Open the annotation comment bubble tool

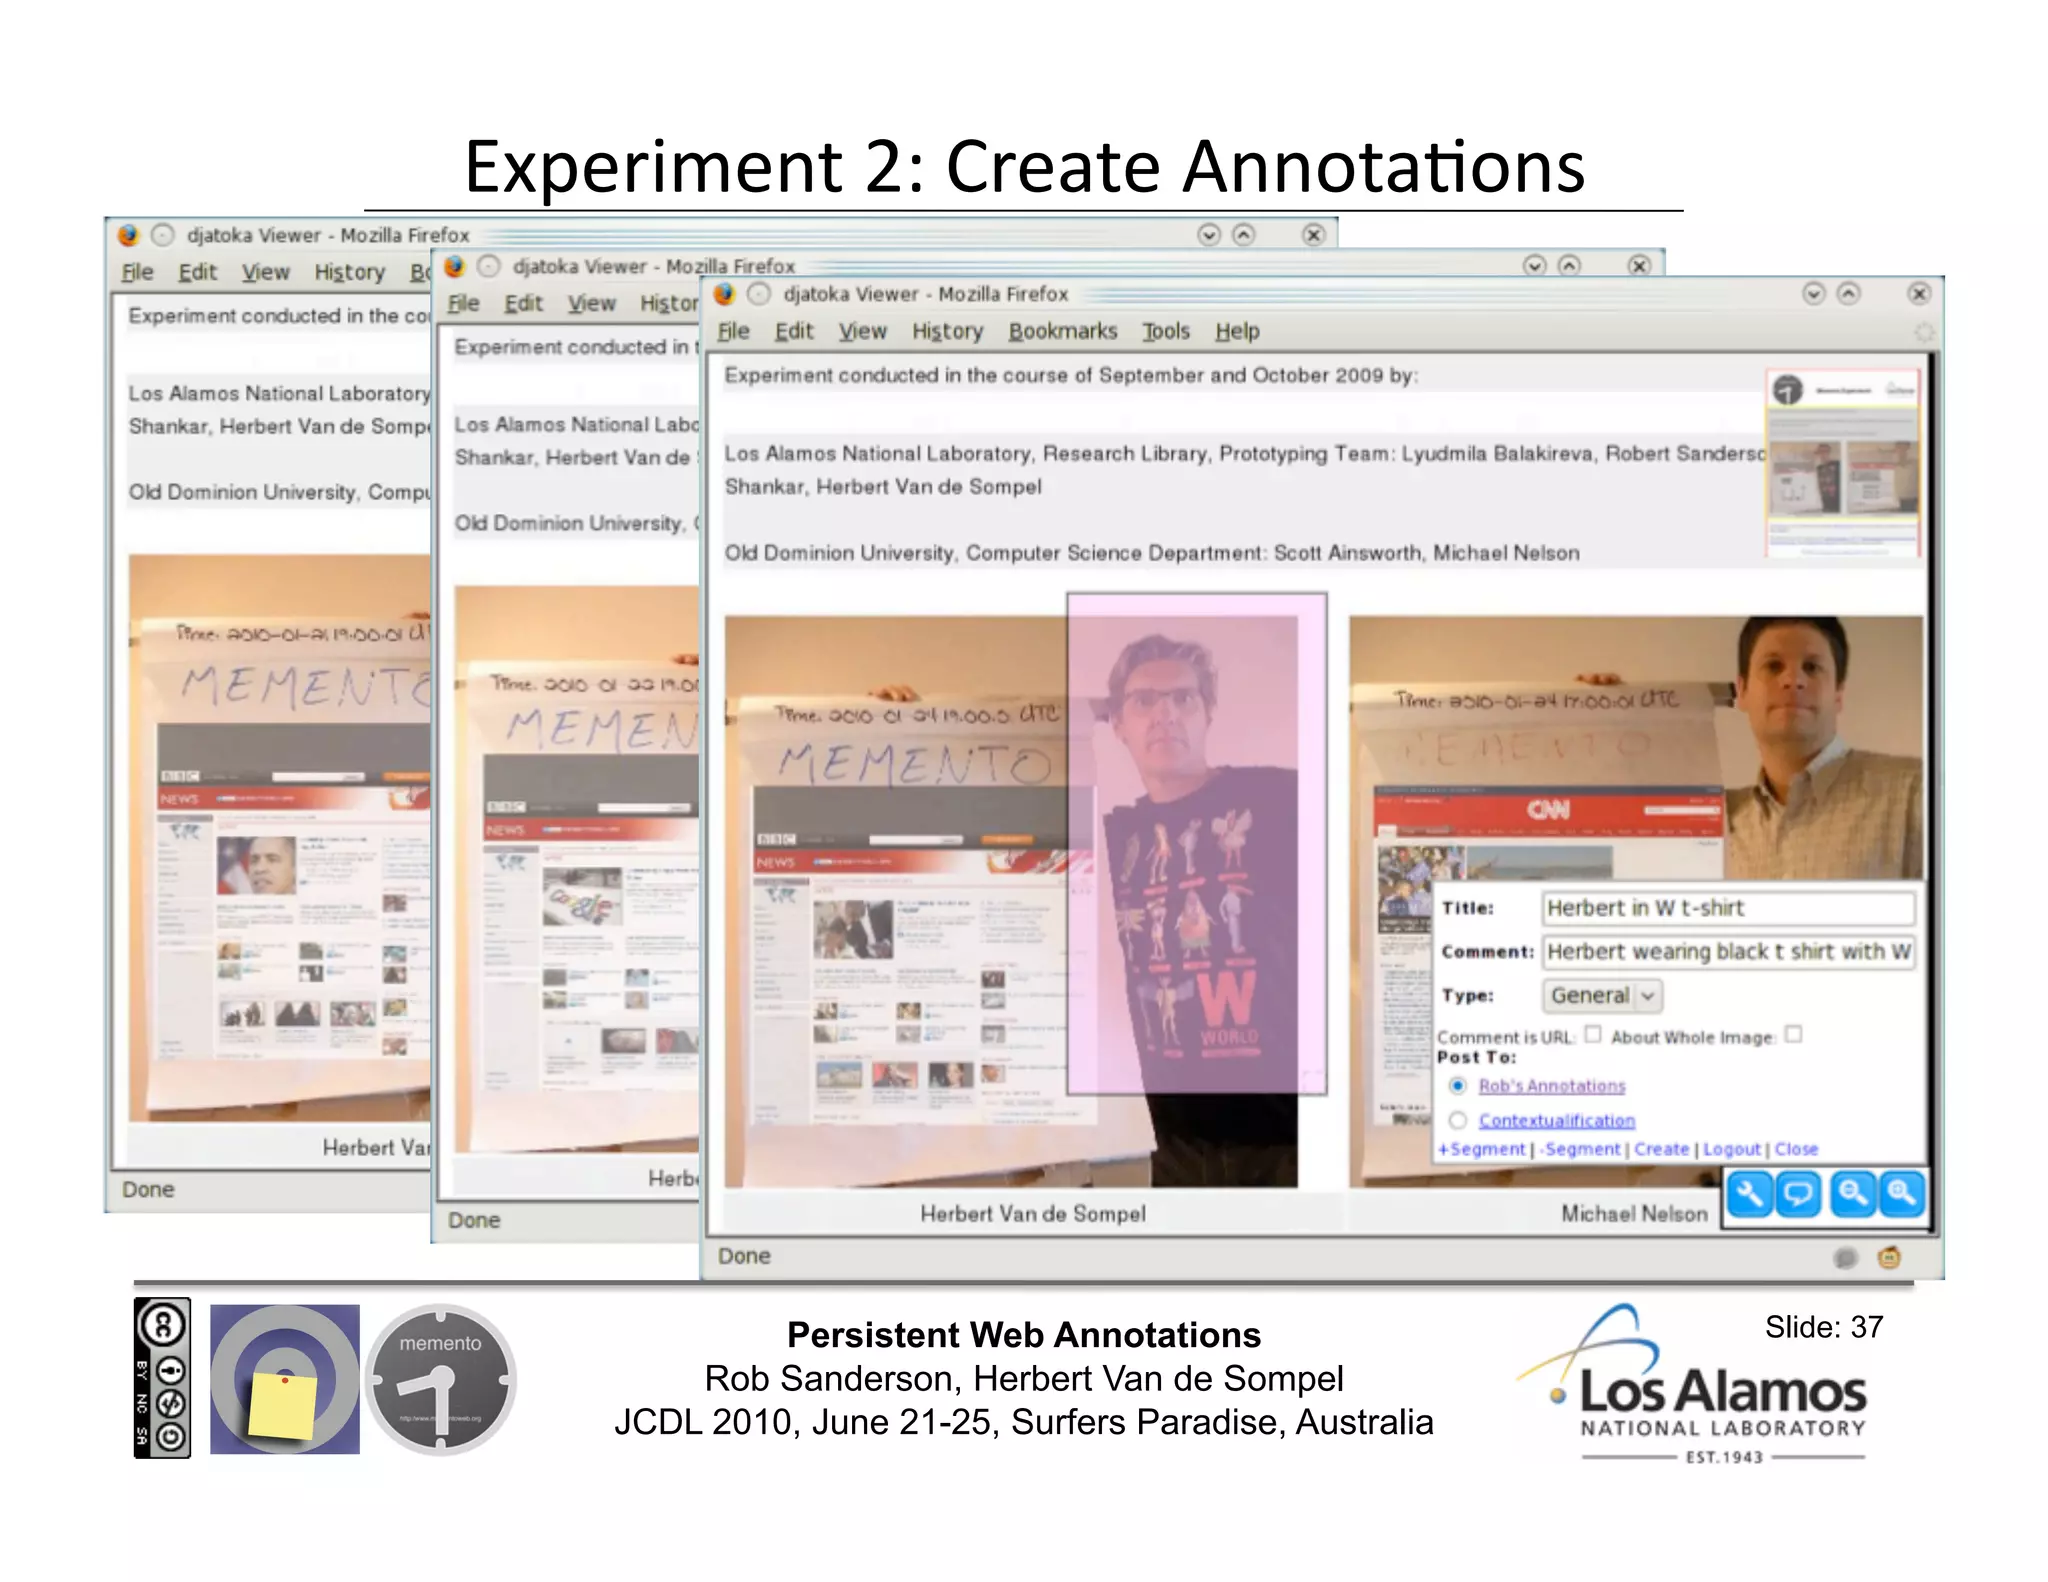coord(1798,1194)
